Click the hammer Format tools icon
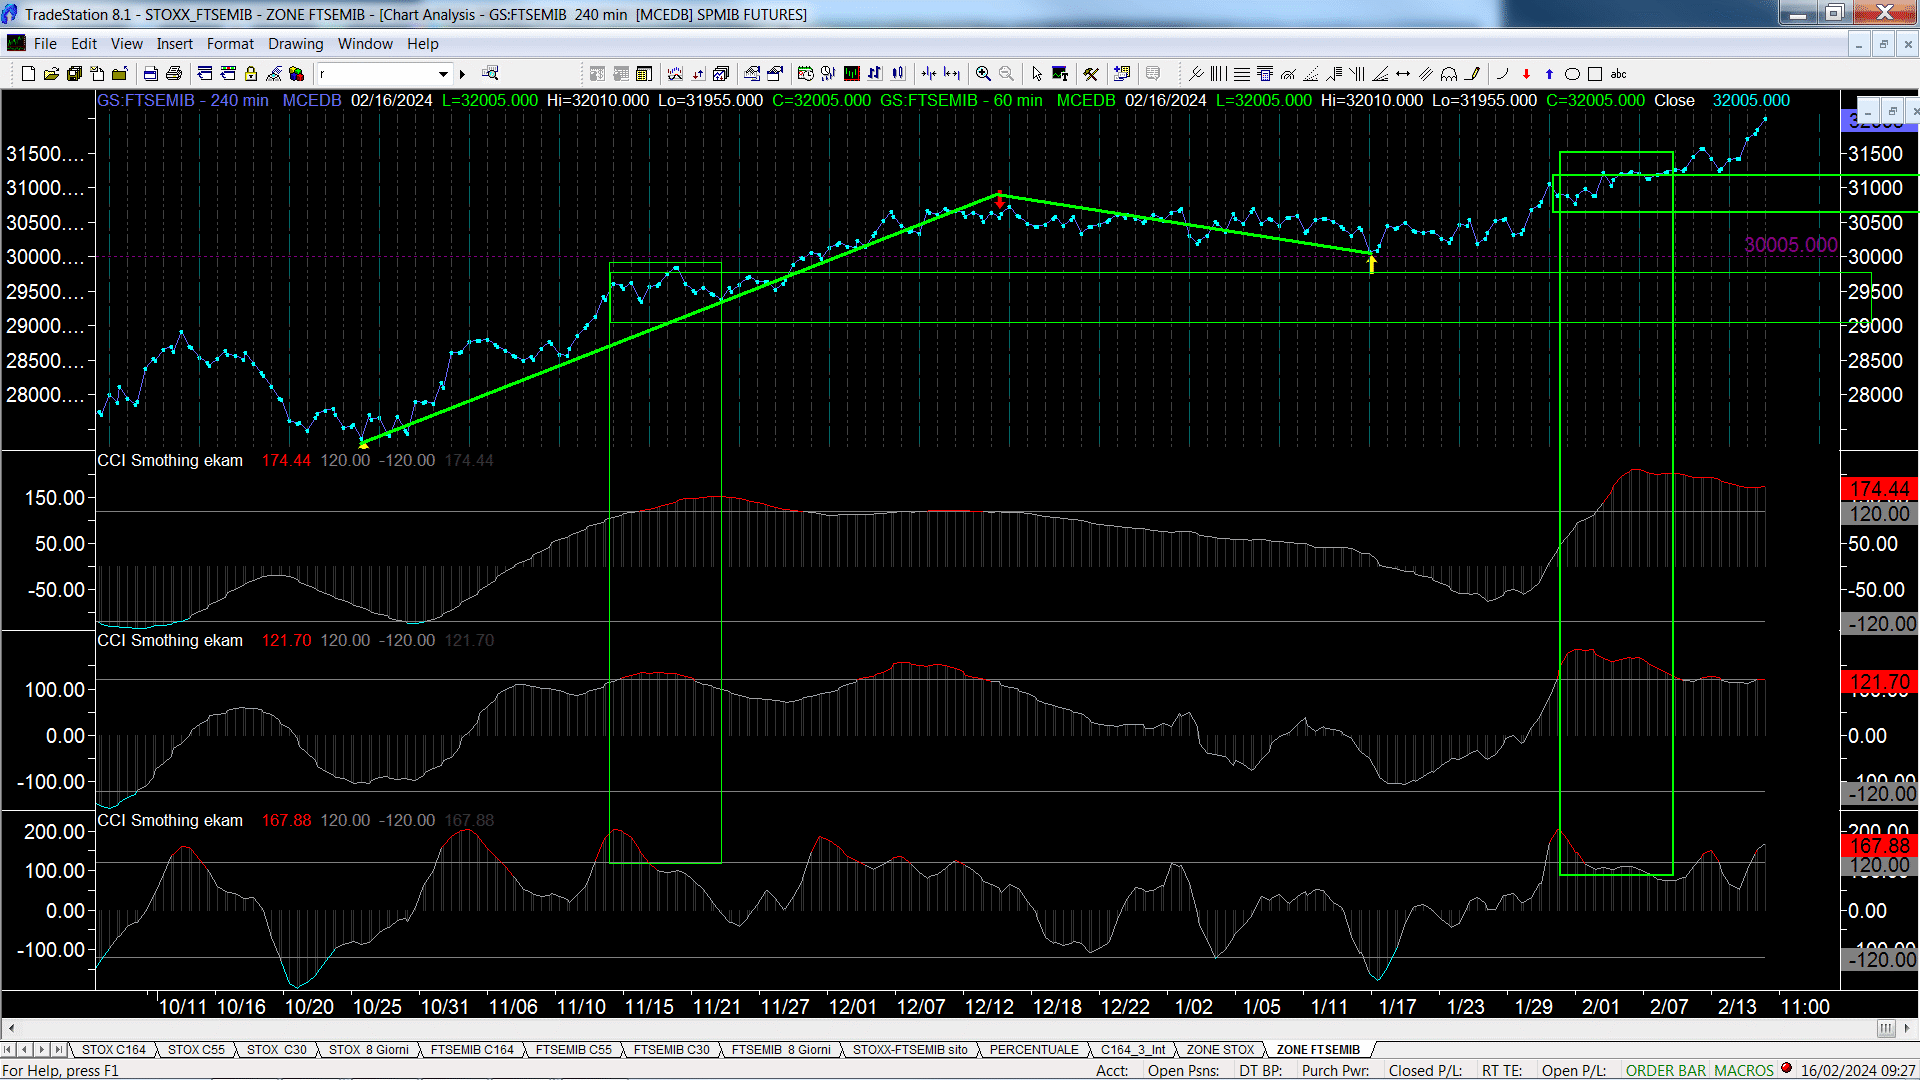1920x1080 pixels. (1090, 73)
